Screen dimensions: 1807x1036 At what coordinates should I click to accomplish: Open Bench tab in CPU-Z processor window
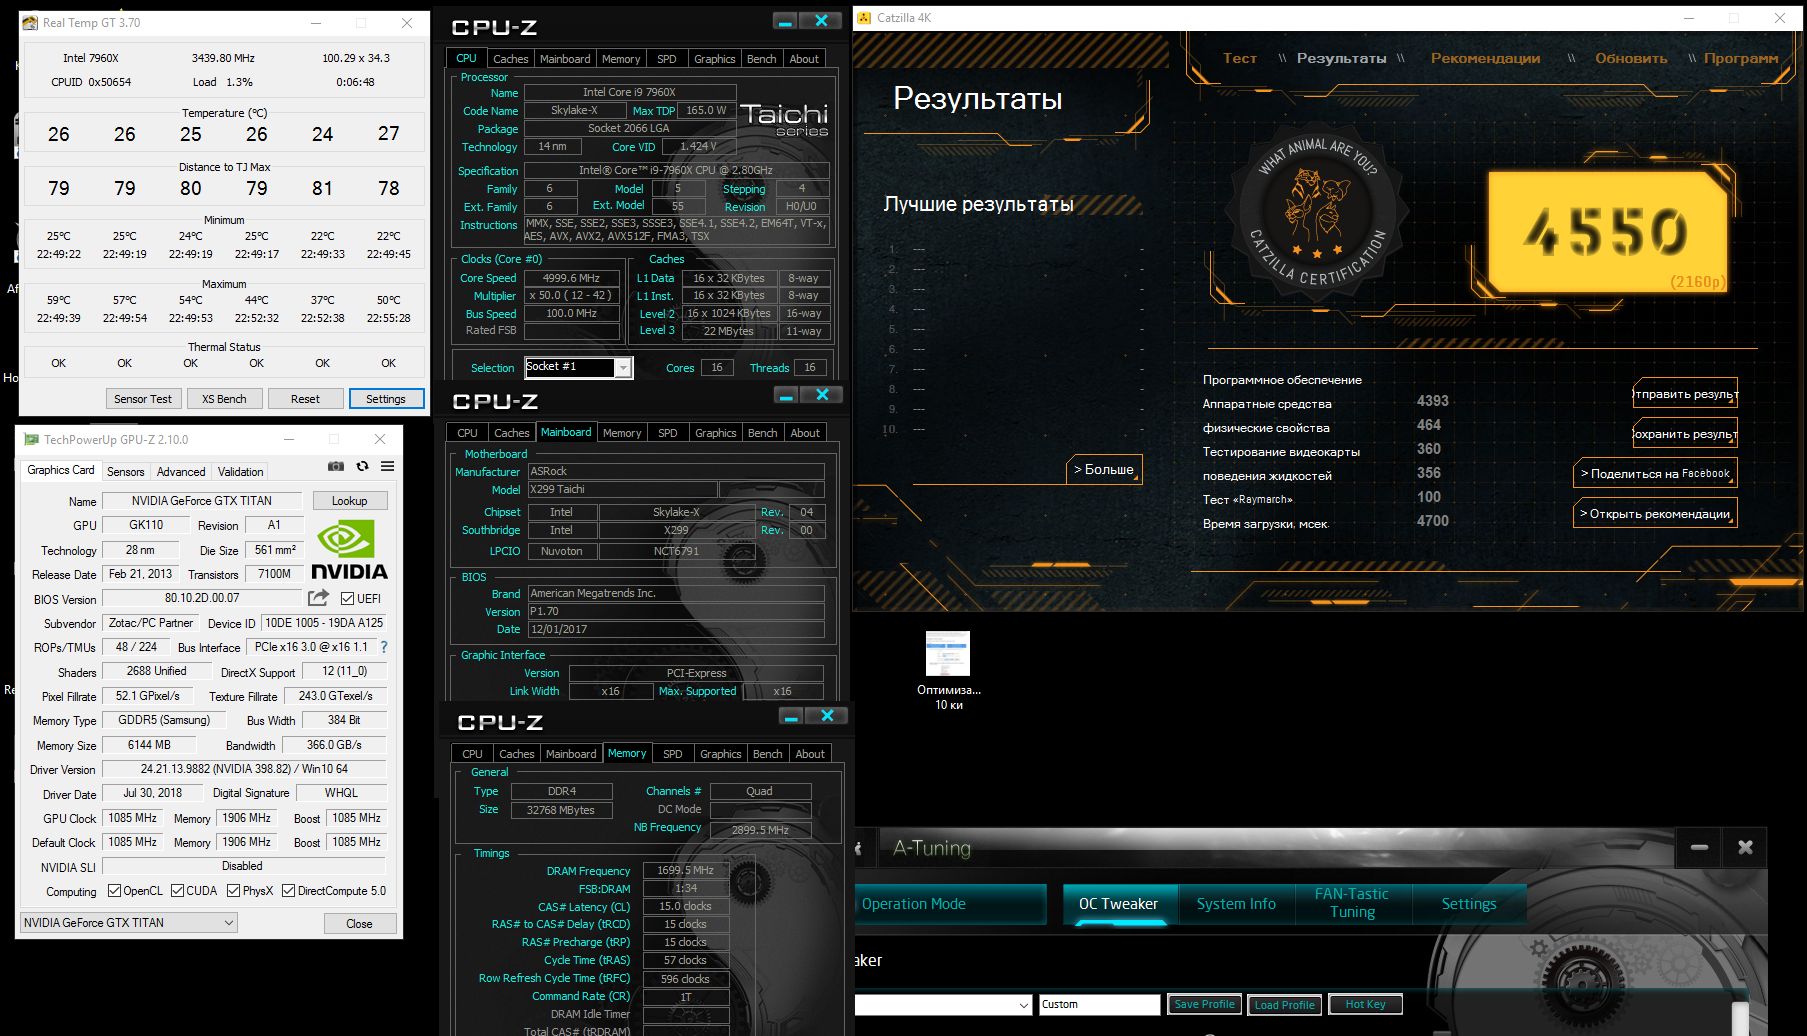coord(761,59)
